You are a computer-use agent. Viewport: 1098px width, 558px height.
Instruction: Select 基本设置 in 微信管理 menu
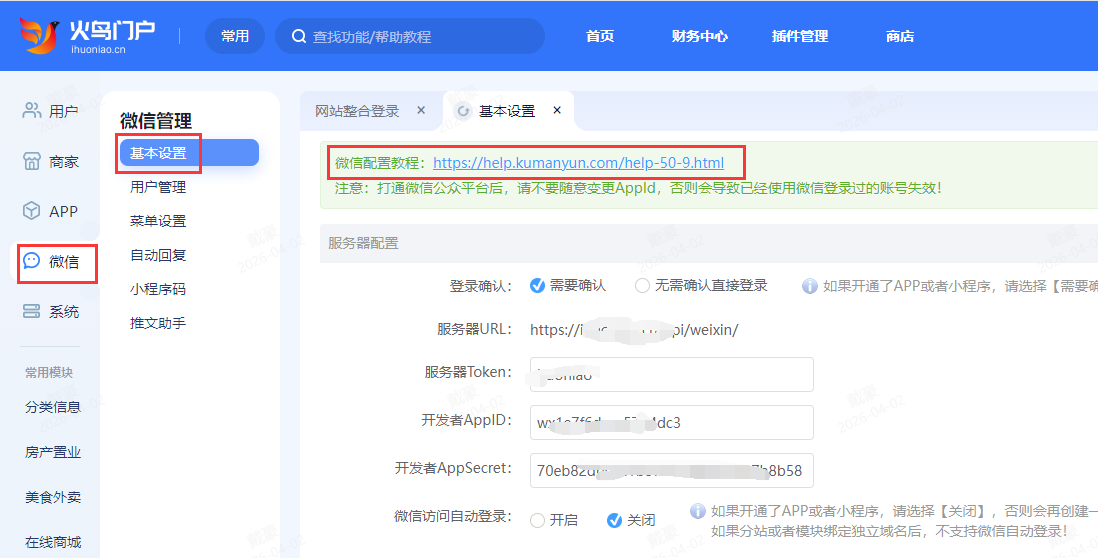pos(189,153)
